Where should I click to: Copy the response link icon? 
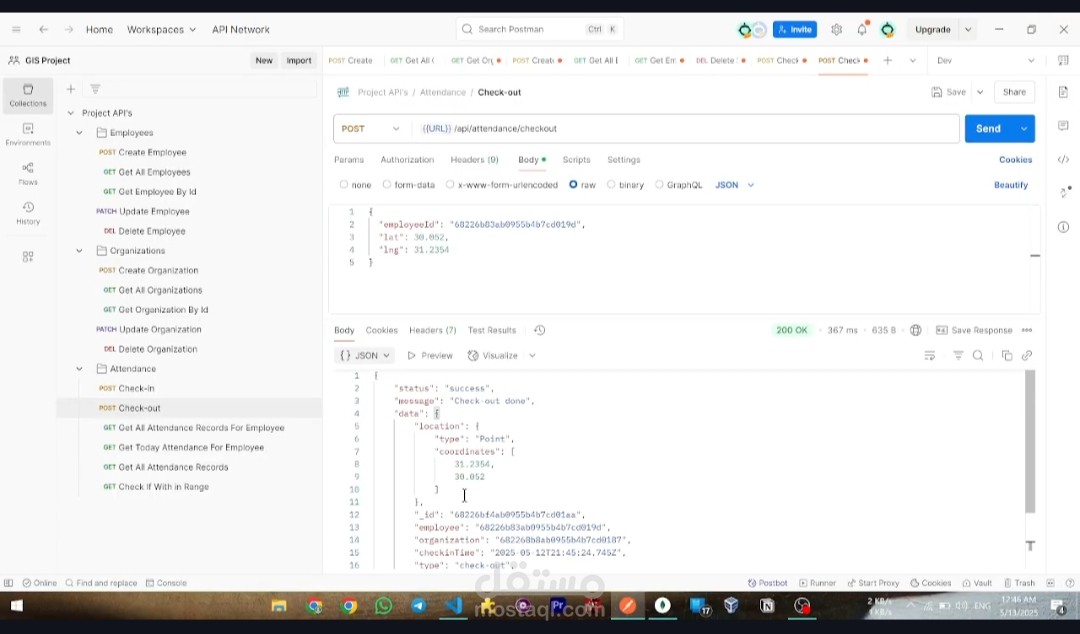[x=1026, y=356]
